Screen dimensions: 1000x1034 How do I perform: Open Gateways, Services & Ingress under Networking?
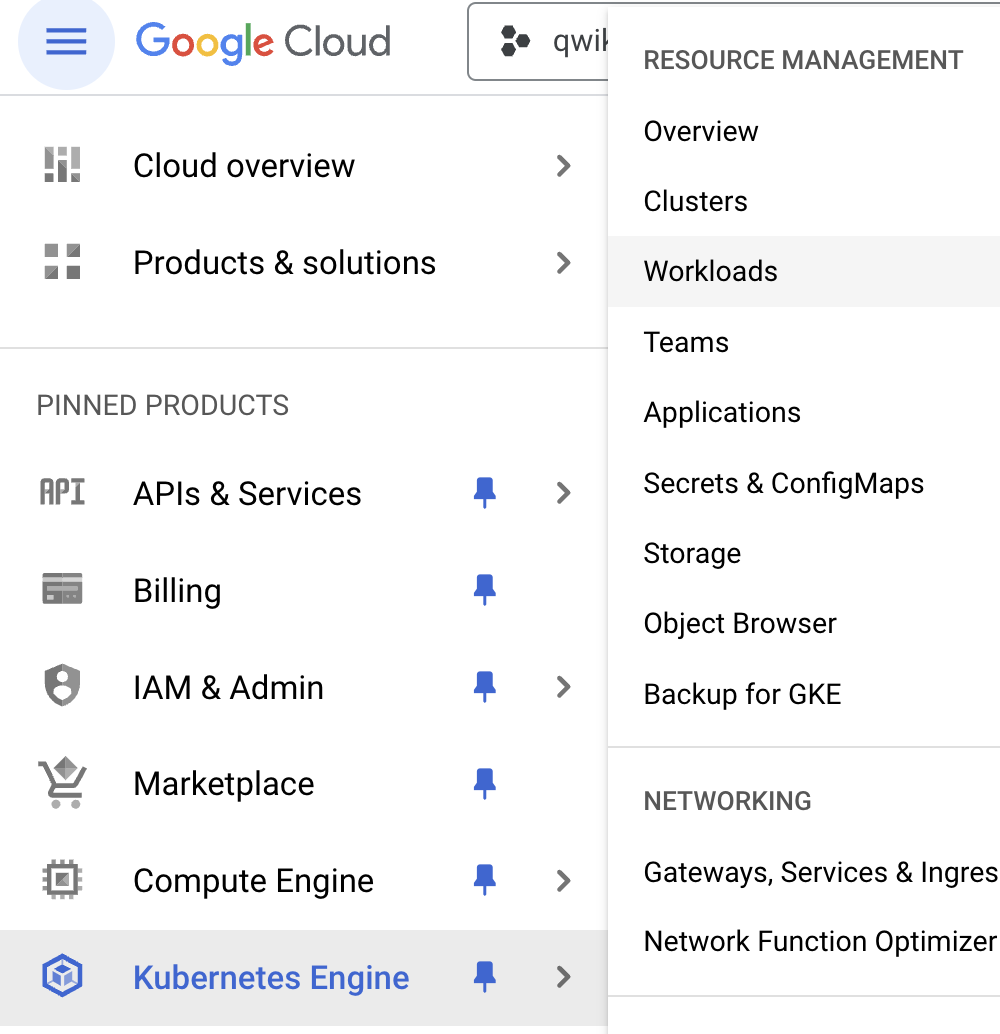point(820,872)
